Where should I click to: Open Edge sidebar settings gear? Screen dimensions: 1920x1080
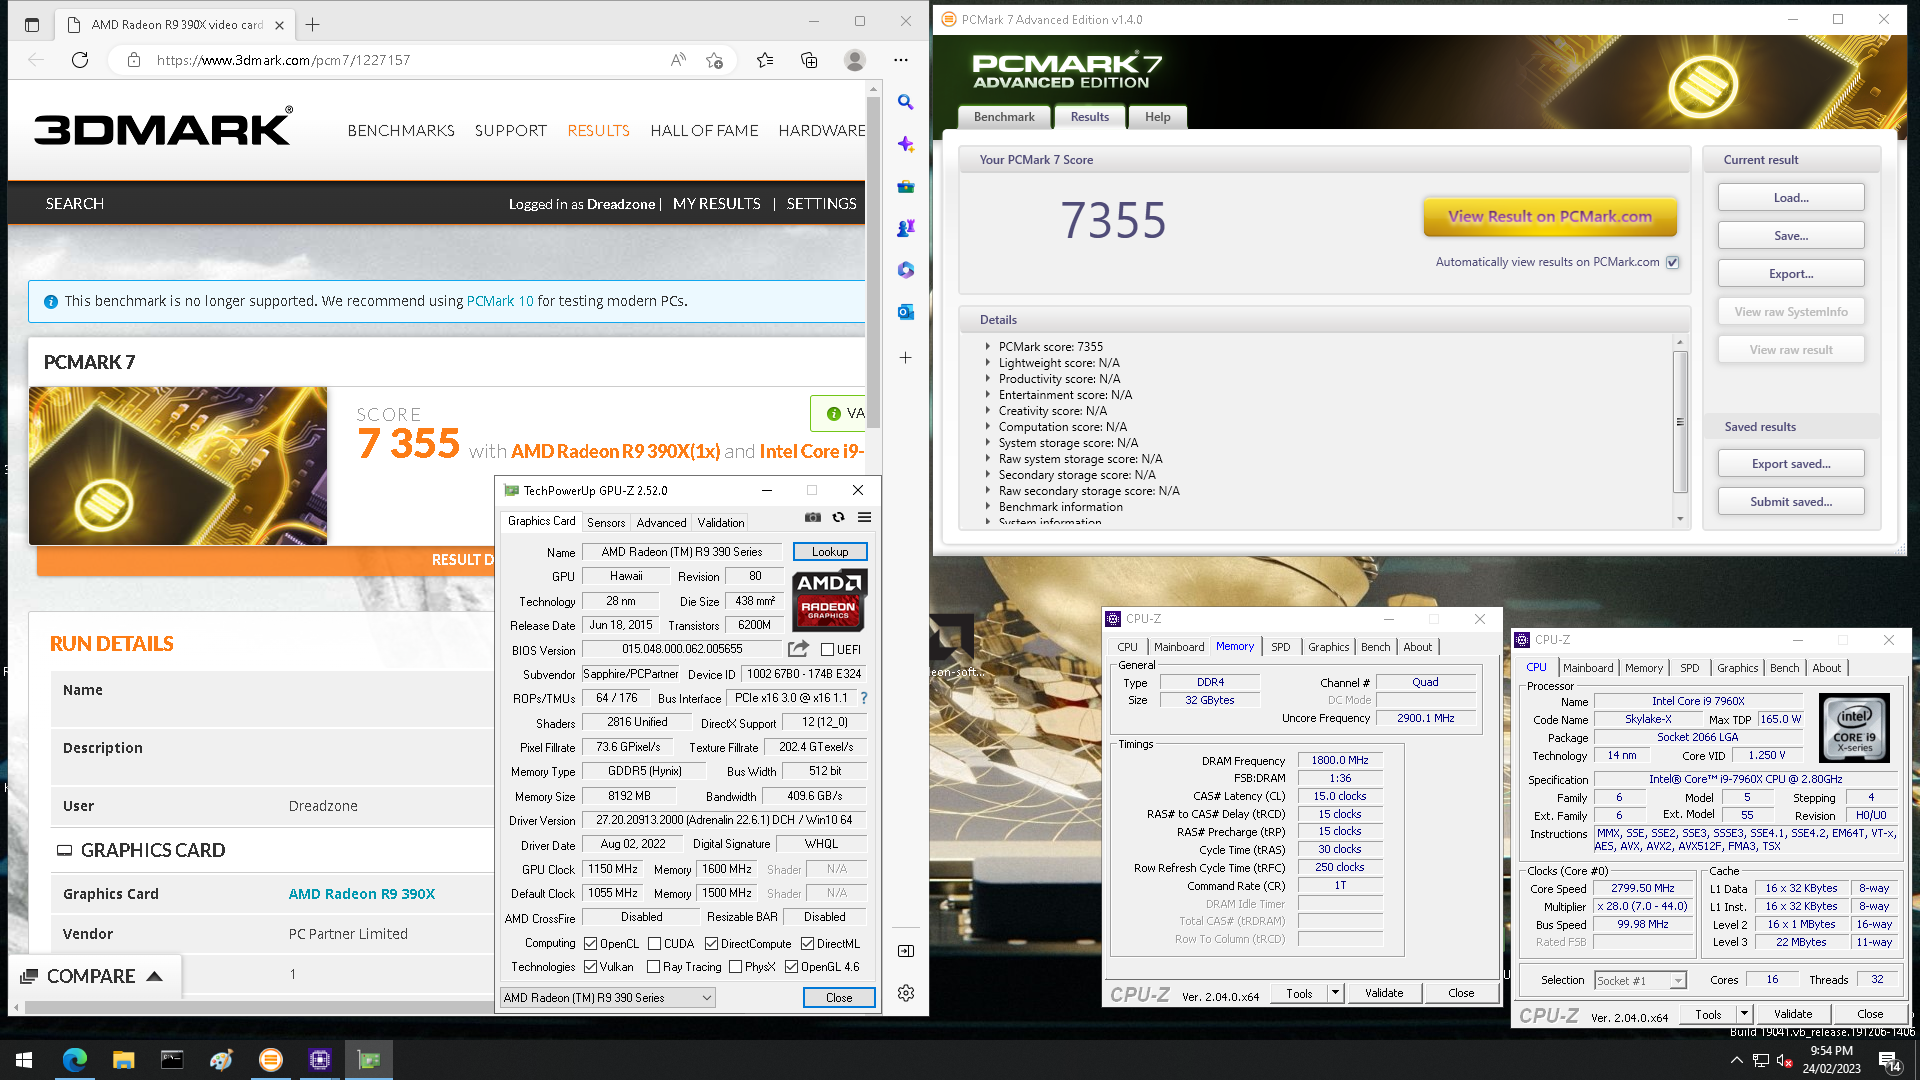point(905,993)
